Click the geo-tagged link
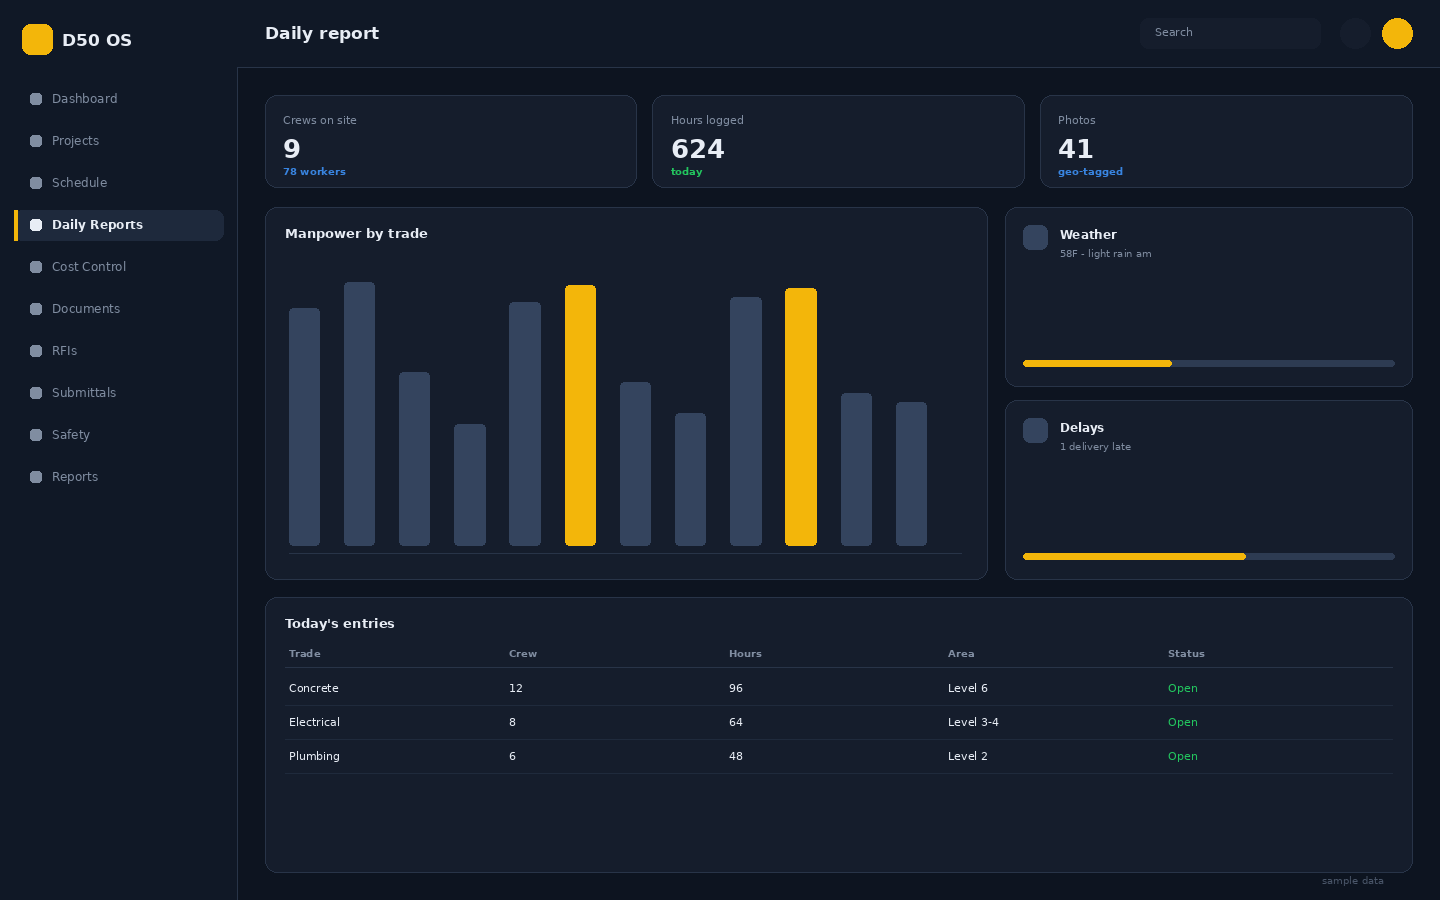This screenshot has width=1440, height=900. pos(1090,172)
